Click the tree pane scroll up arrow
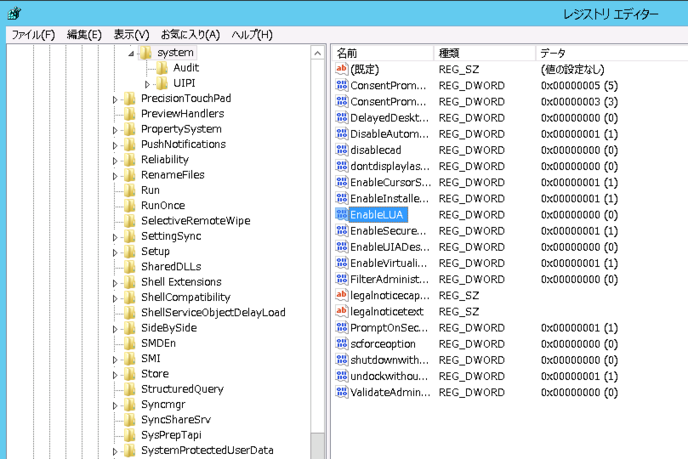Viewport: 688px width, 459px height. 317,54
